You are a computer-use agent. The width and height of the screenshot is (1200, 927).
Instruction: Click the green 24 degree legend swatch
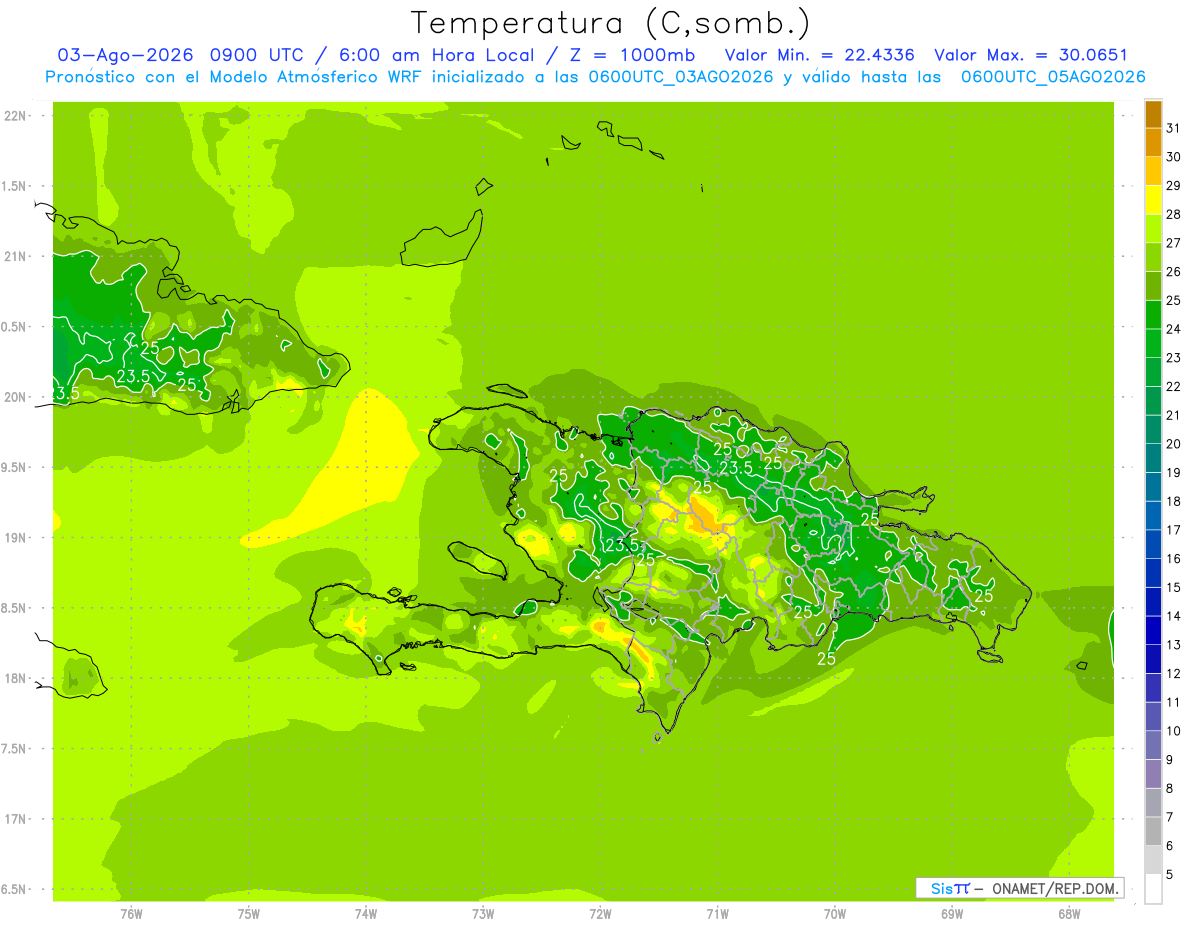[1153, 316]
